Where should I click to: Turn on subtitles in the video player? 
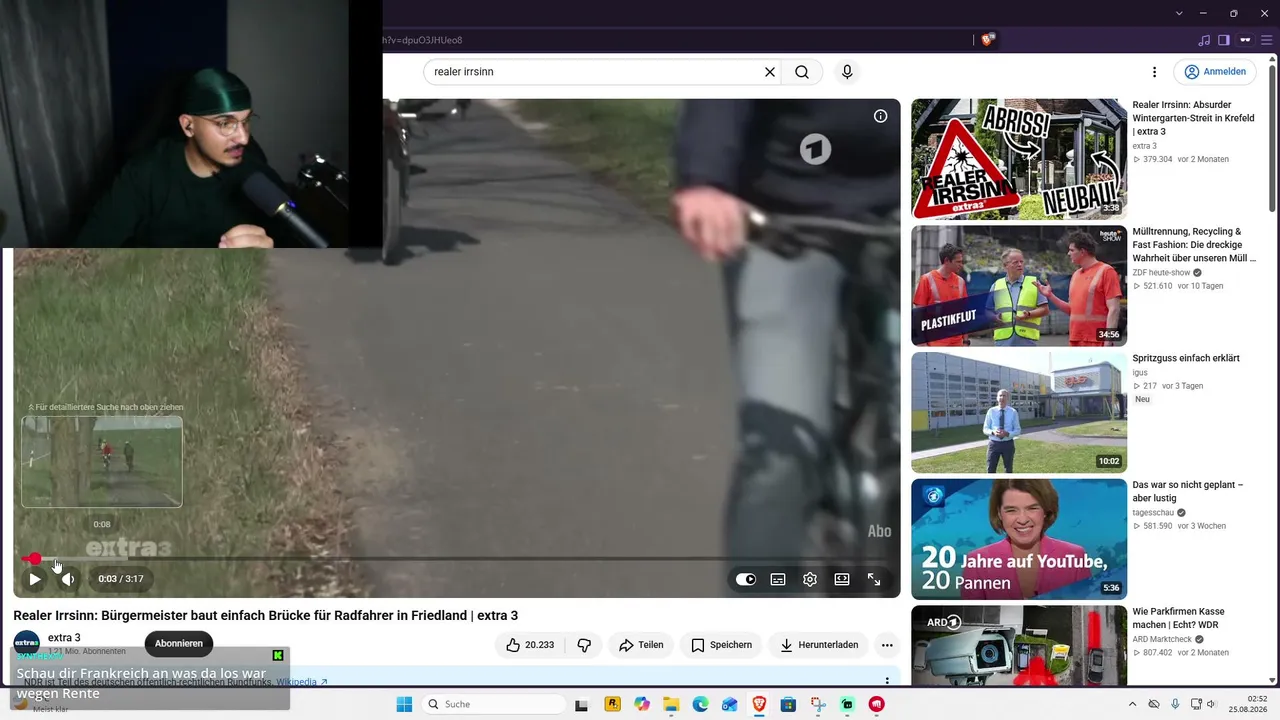778,579
